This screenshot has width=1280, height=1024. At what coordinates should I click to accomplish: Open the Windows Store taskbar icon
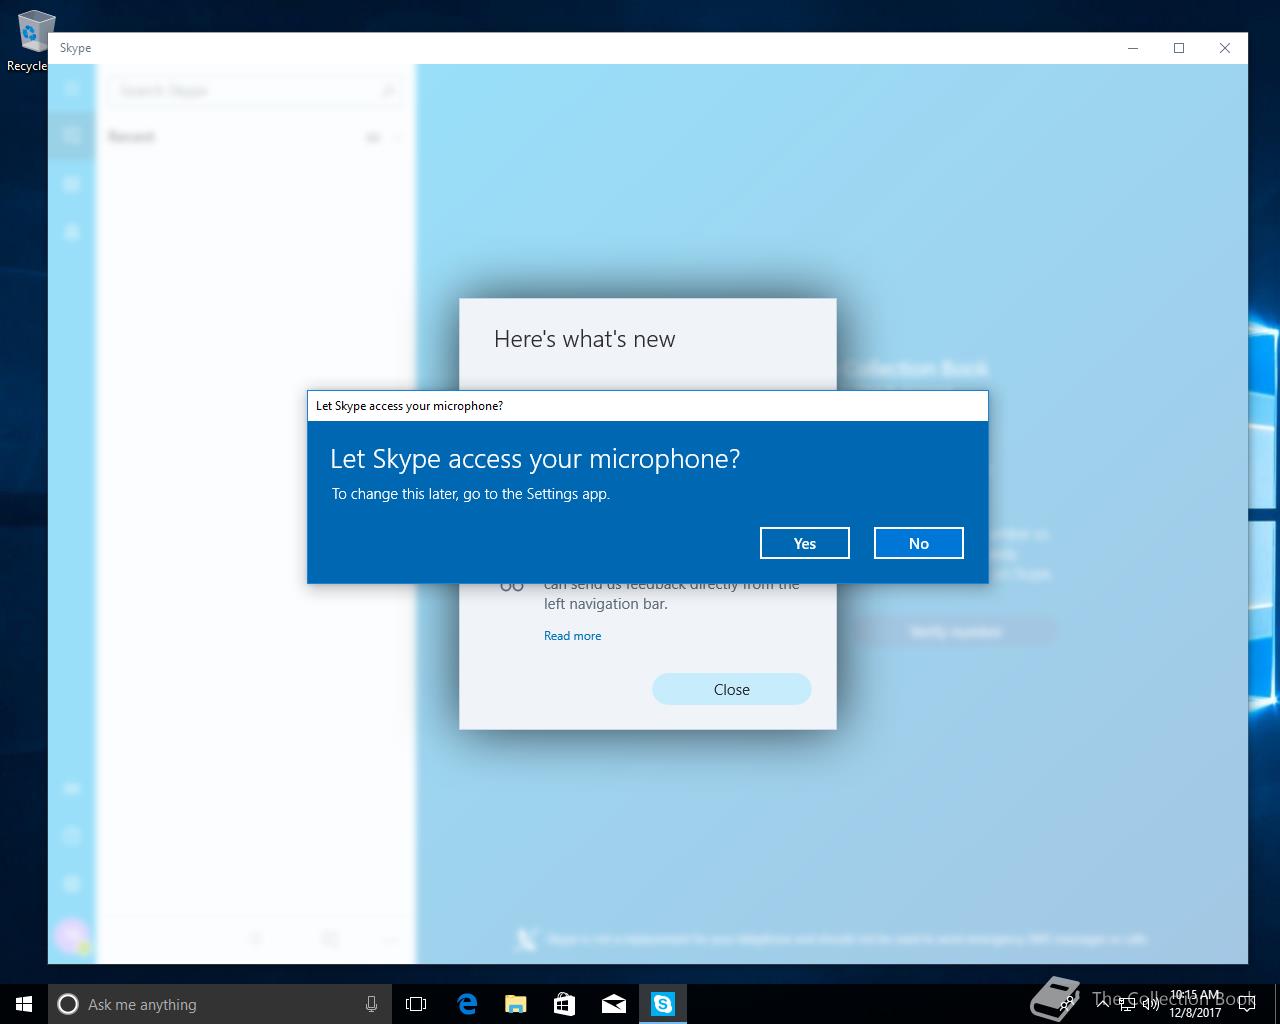point(564,1004)
